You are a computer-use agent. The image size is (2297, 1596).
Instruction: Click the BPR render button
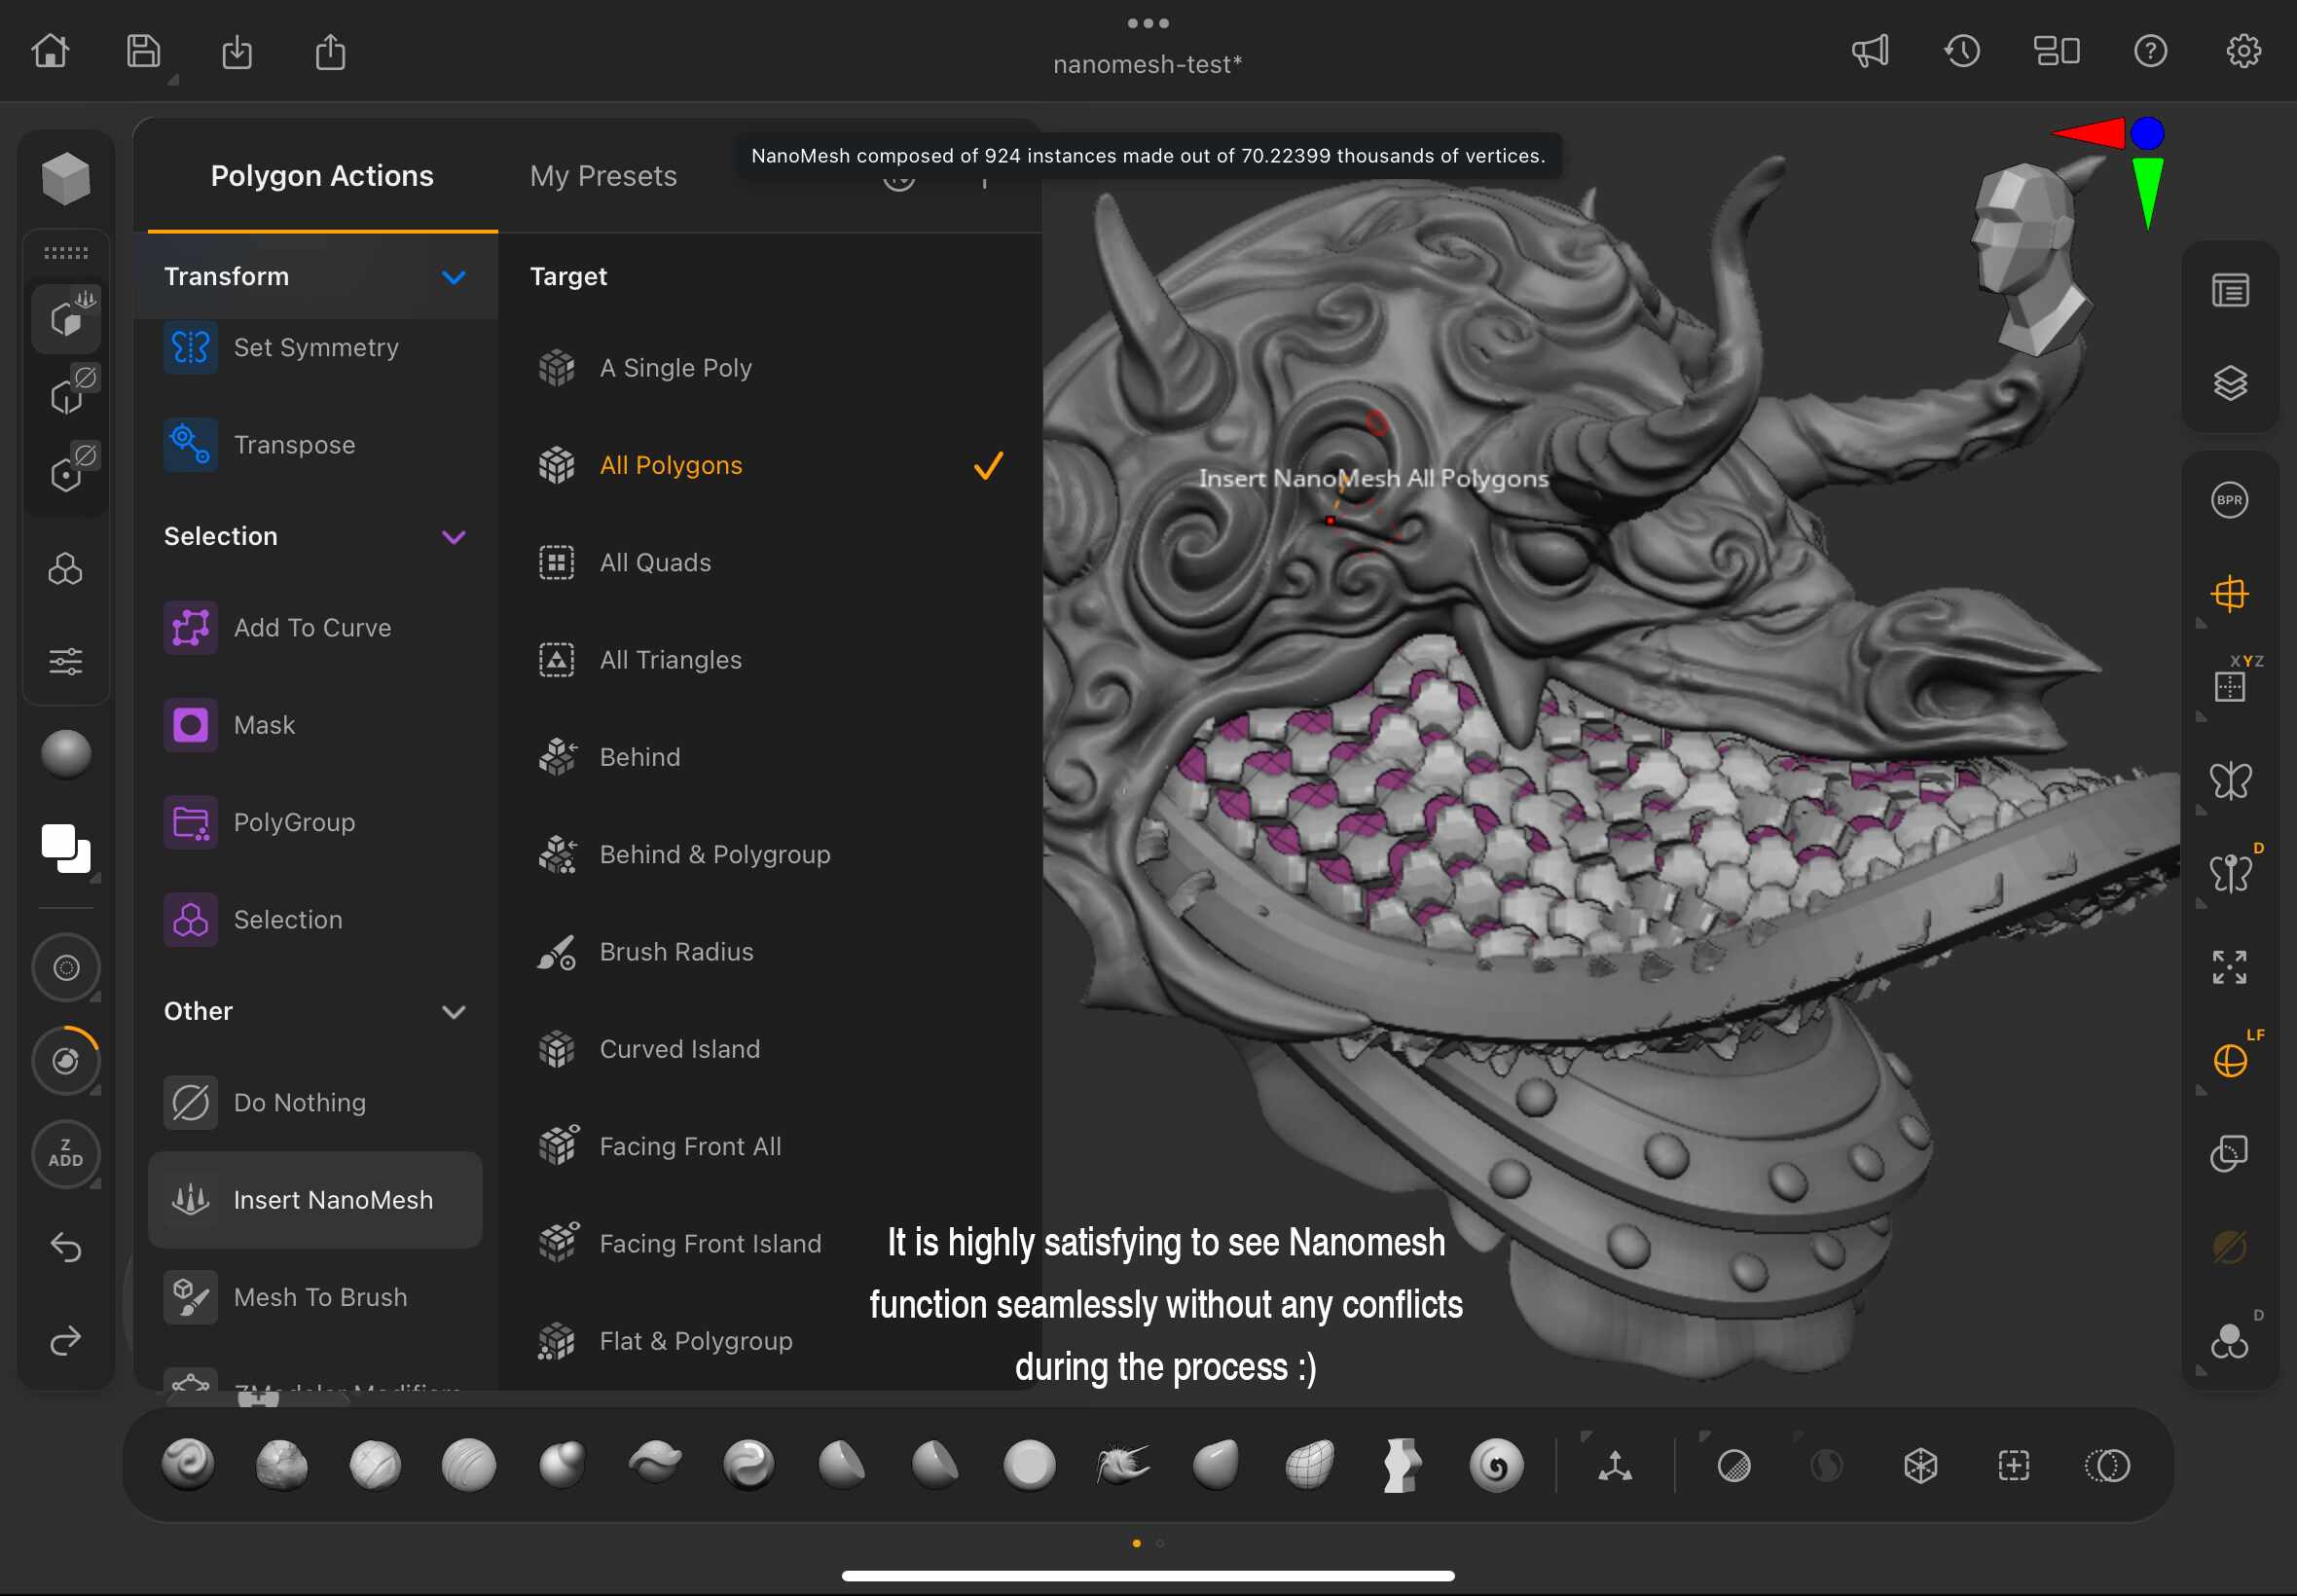(x=2229, y=500)
